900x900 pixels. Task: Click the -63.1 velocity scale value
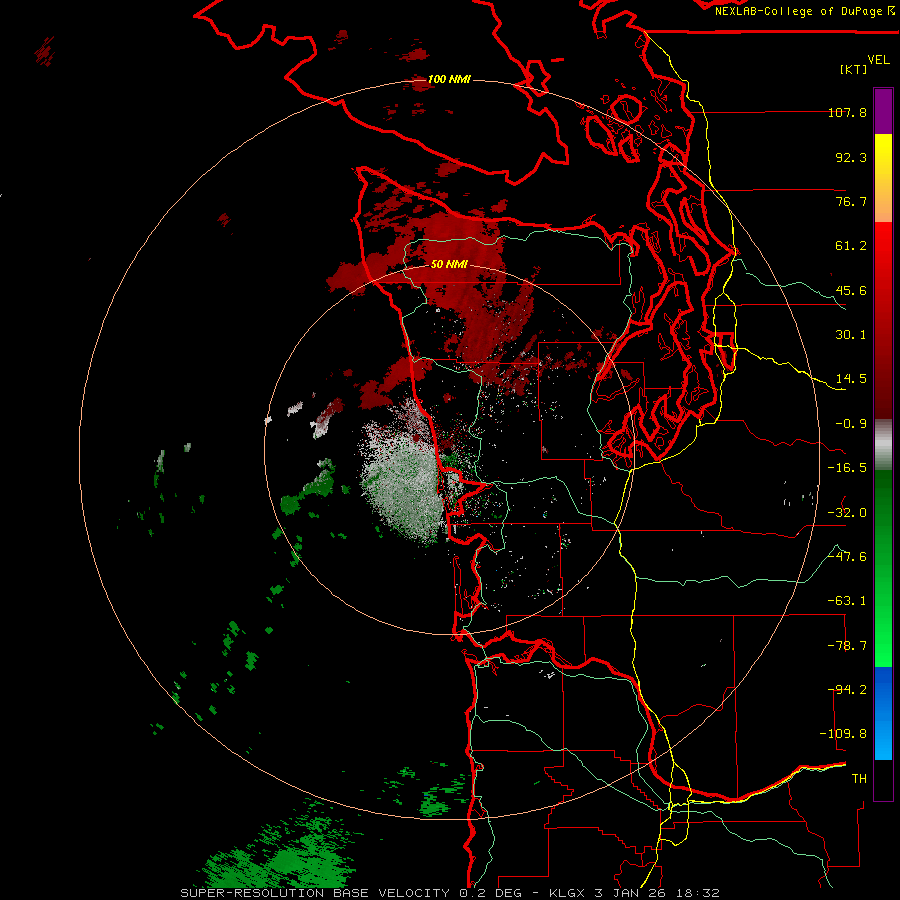pyautogui.click(x=847, y=601)
